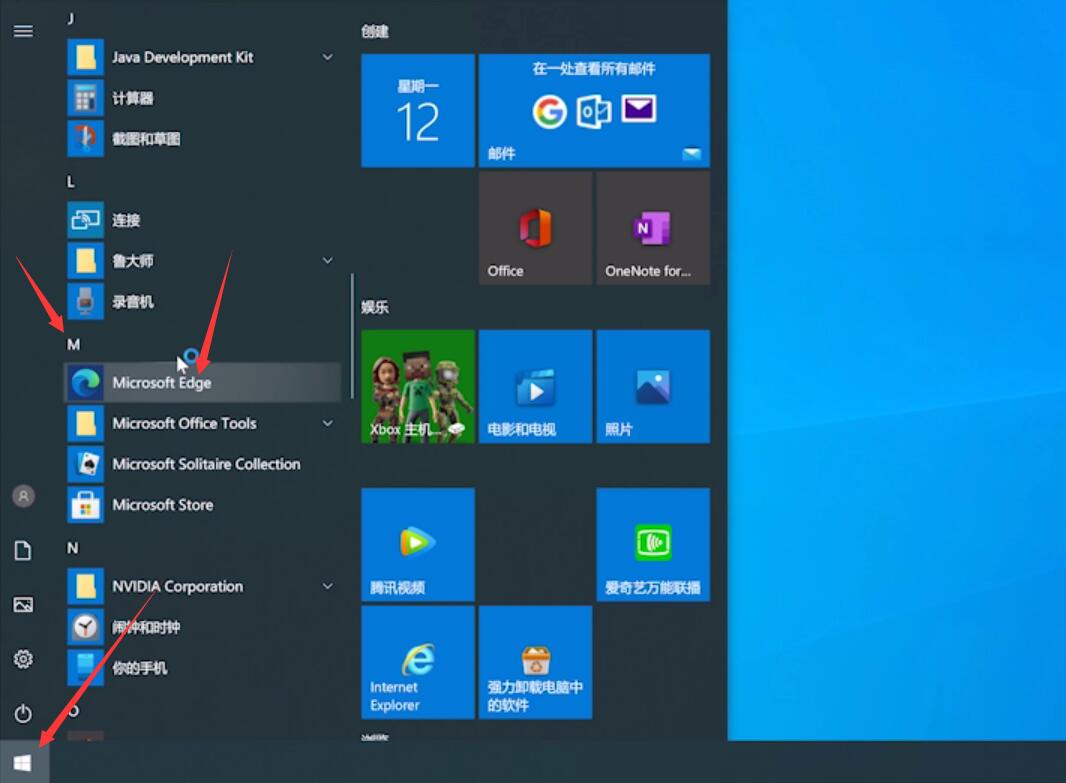Open Pictures icon in Start sidebar

(23, 605)
